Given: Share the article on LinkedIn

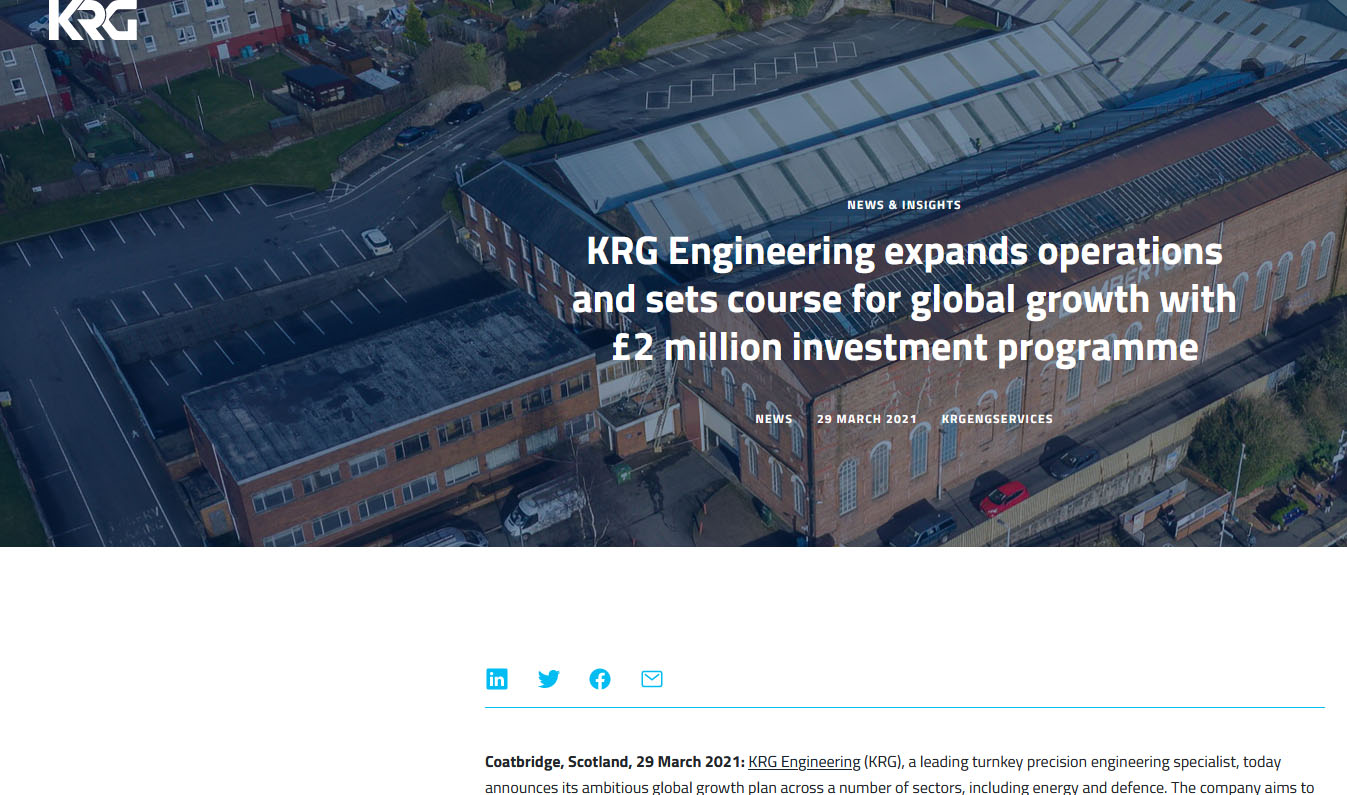Looking at the screenshot, I should pos(497,679).
